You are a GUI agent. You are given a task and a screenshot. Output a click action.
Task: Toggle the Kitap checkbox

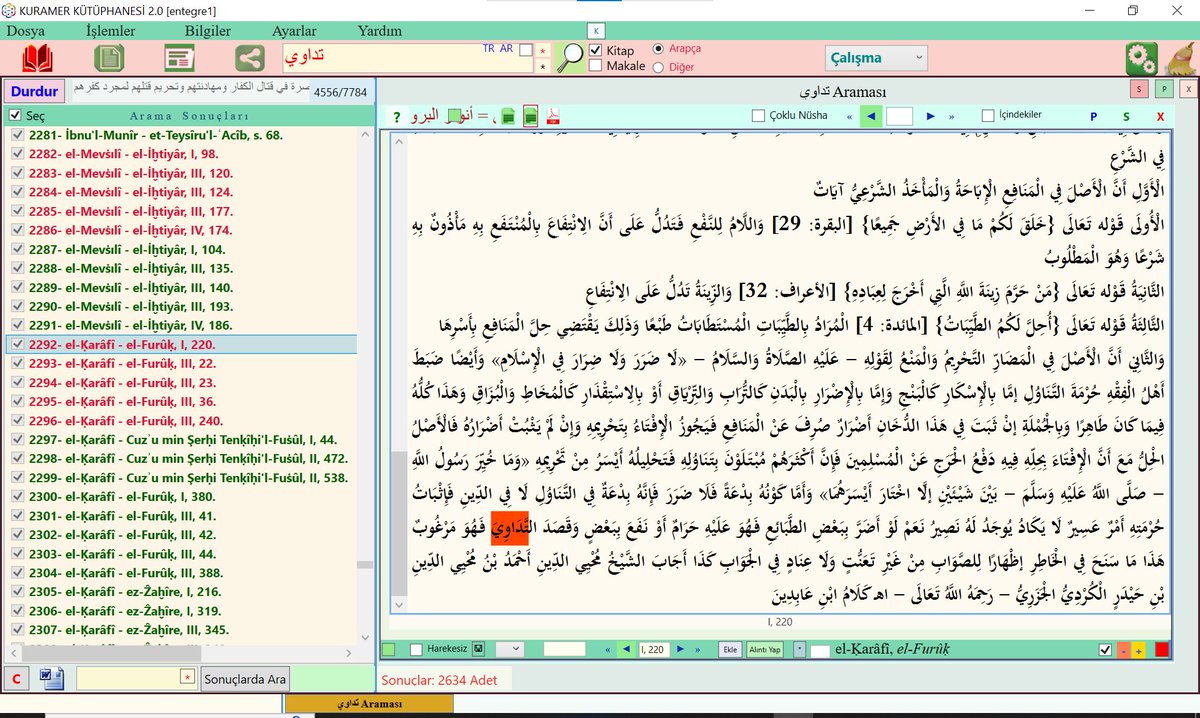(x=596, y=50)
